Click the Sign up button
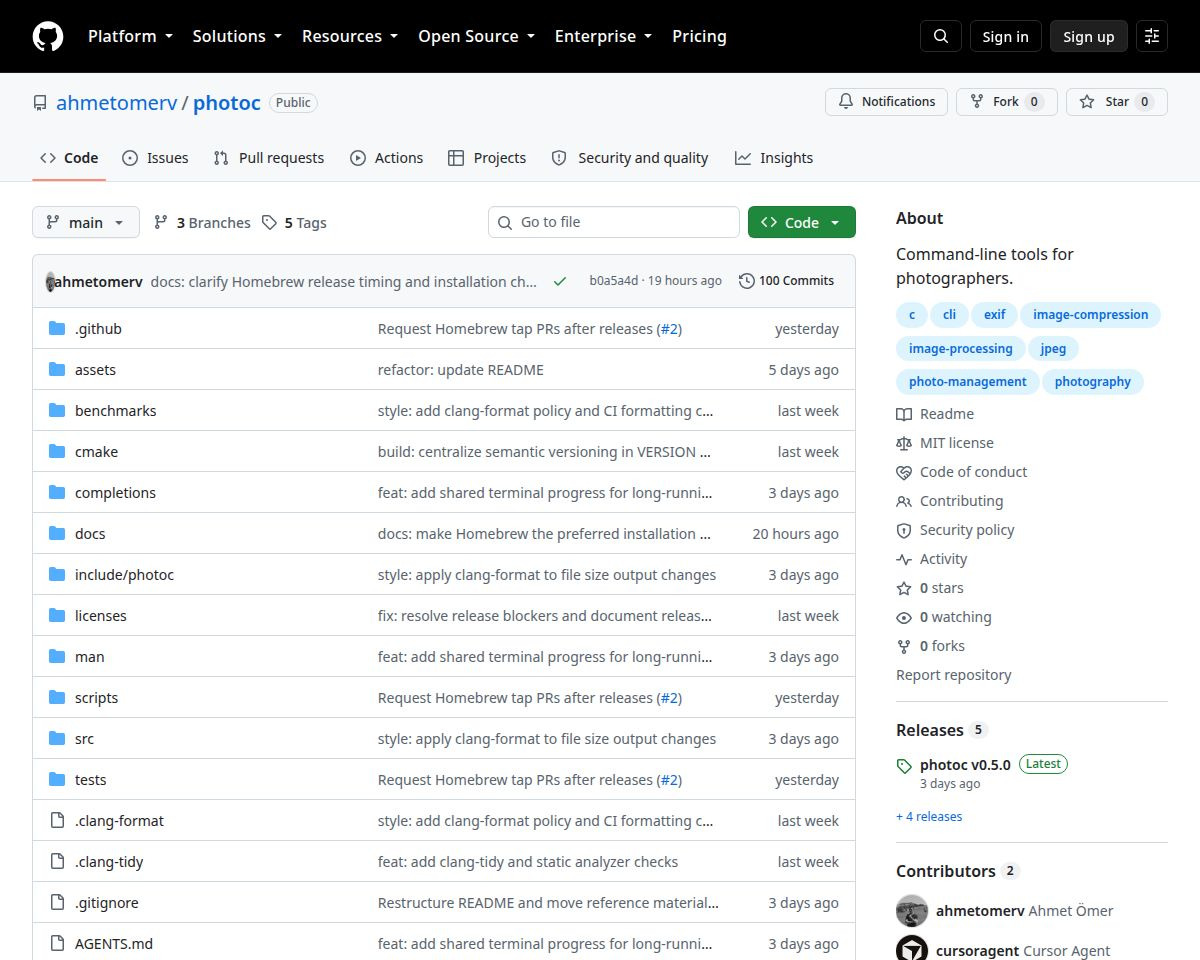1200x960 pixels. pyautogui.click(x=1088, y=36)
